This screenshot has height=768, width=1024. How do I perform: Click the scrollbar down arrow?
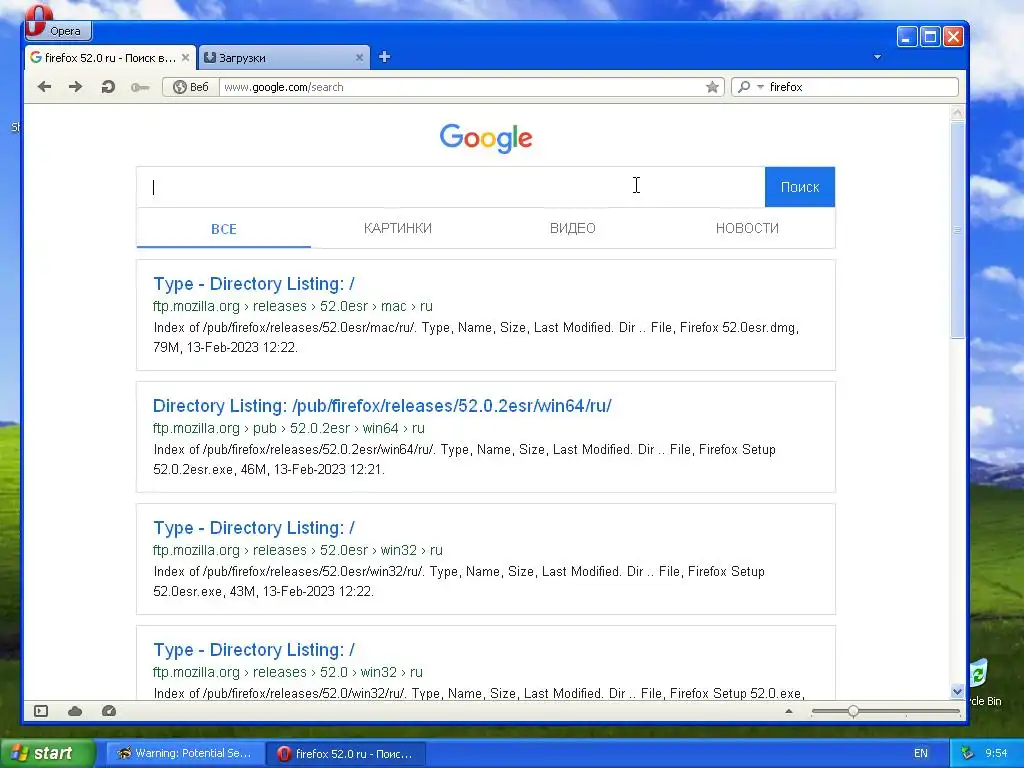[957, 691]
